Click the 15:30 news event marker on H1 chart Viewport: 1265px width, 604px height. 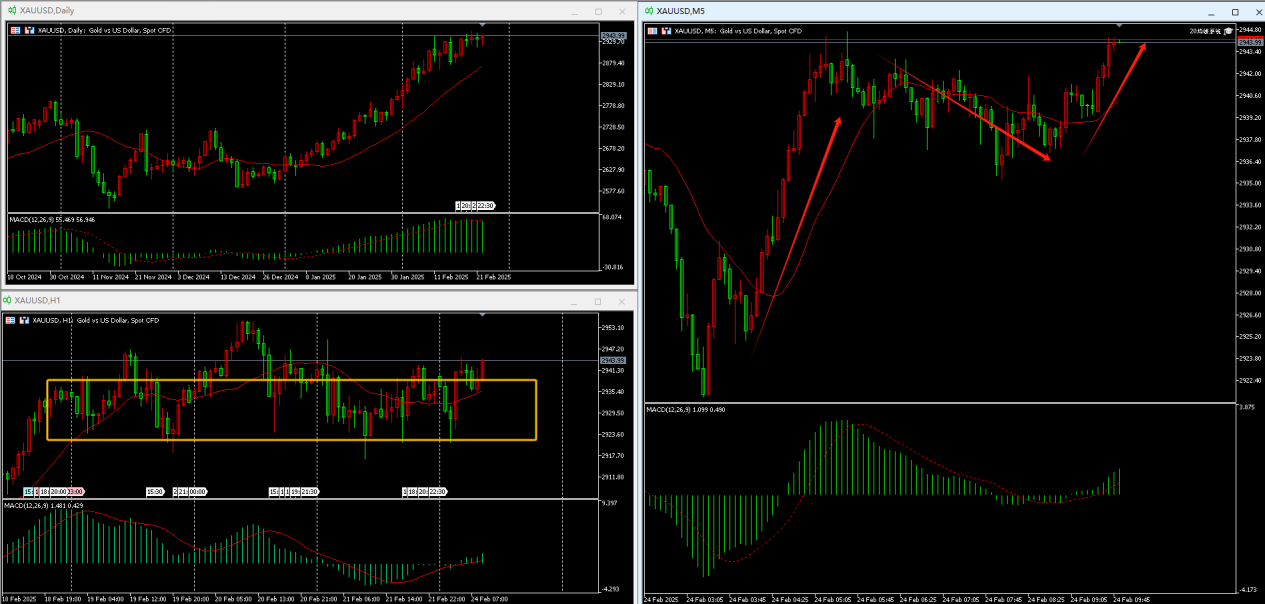[x=154, y=492]
